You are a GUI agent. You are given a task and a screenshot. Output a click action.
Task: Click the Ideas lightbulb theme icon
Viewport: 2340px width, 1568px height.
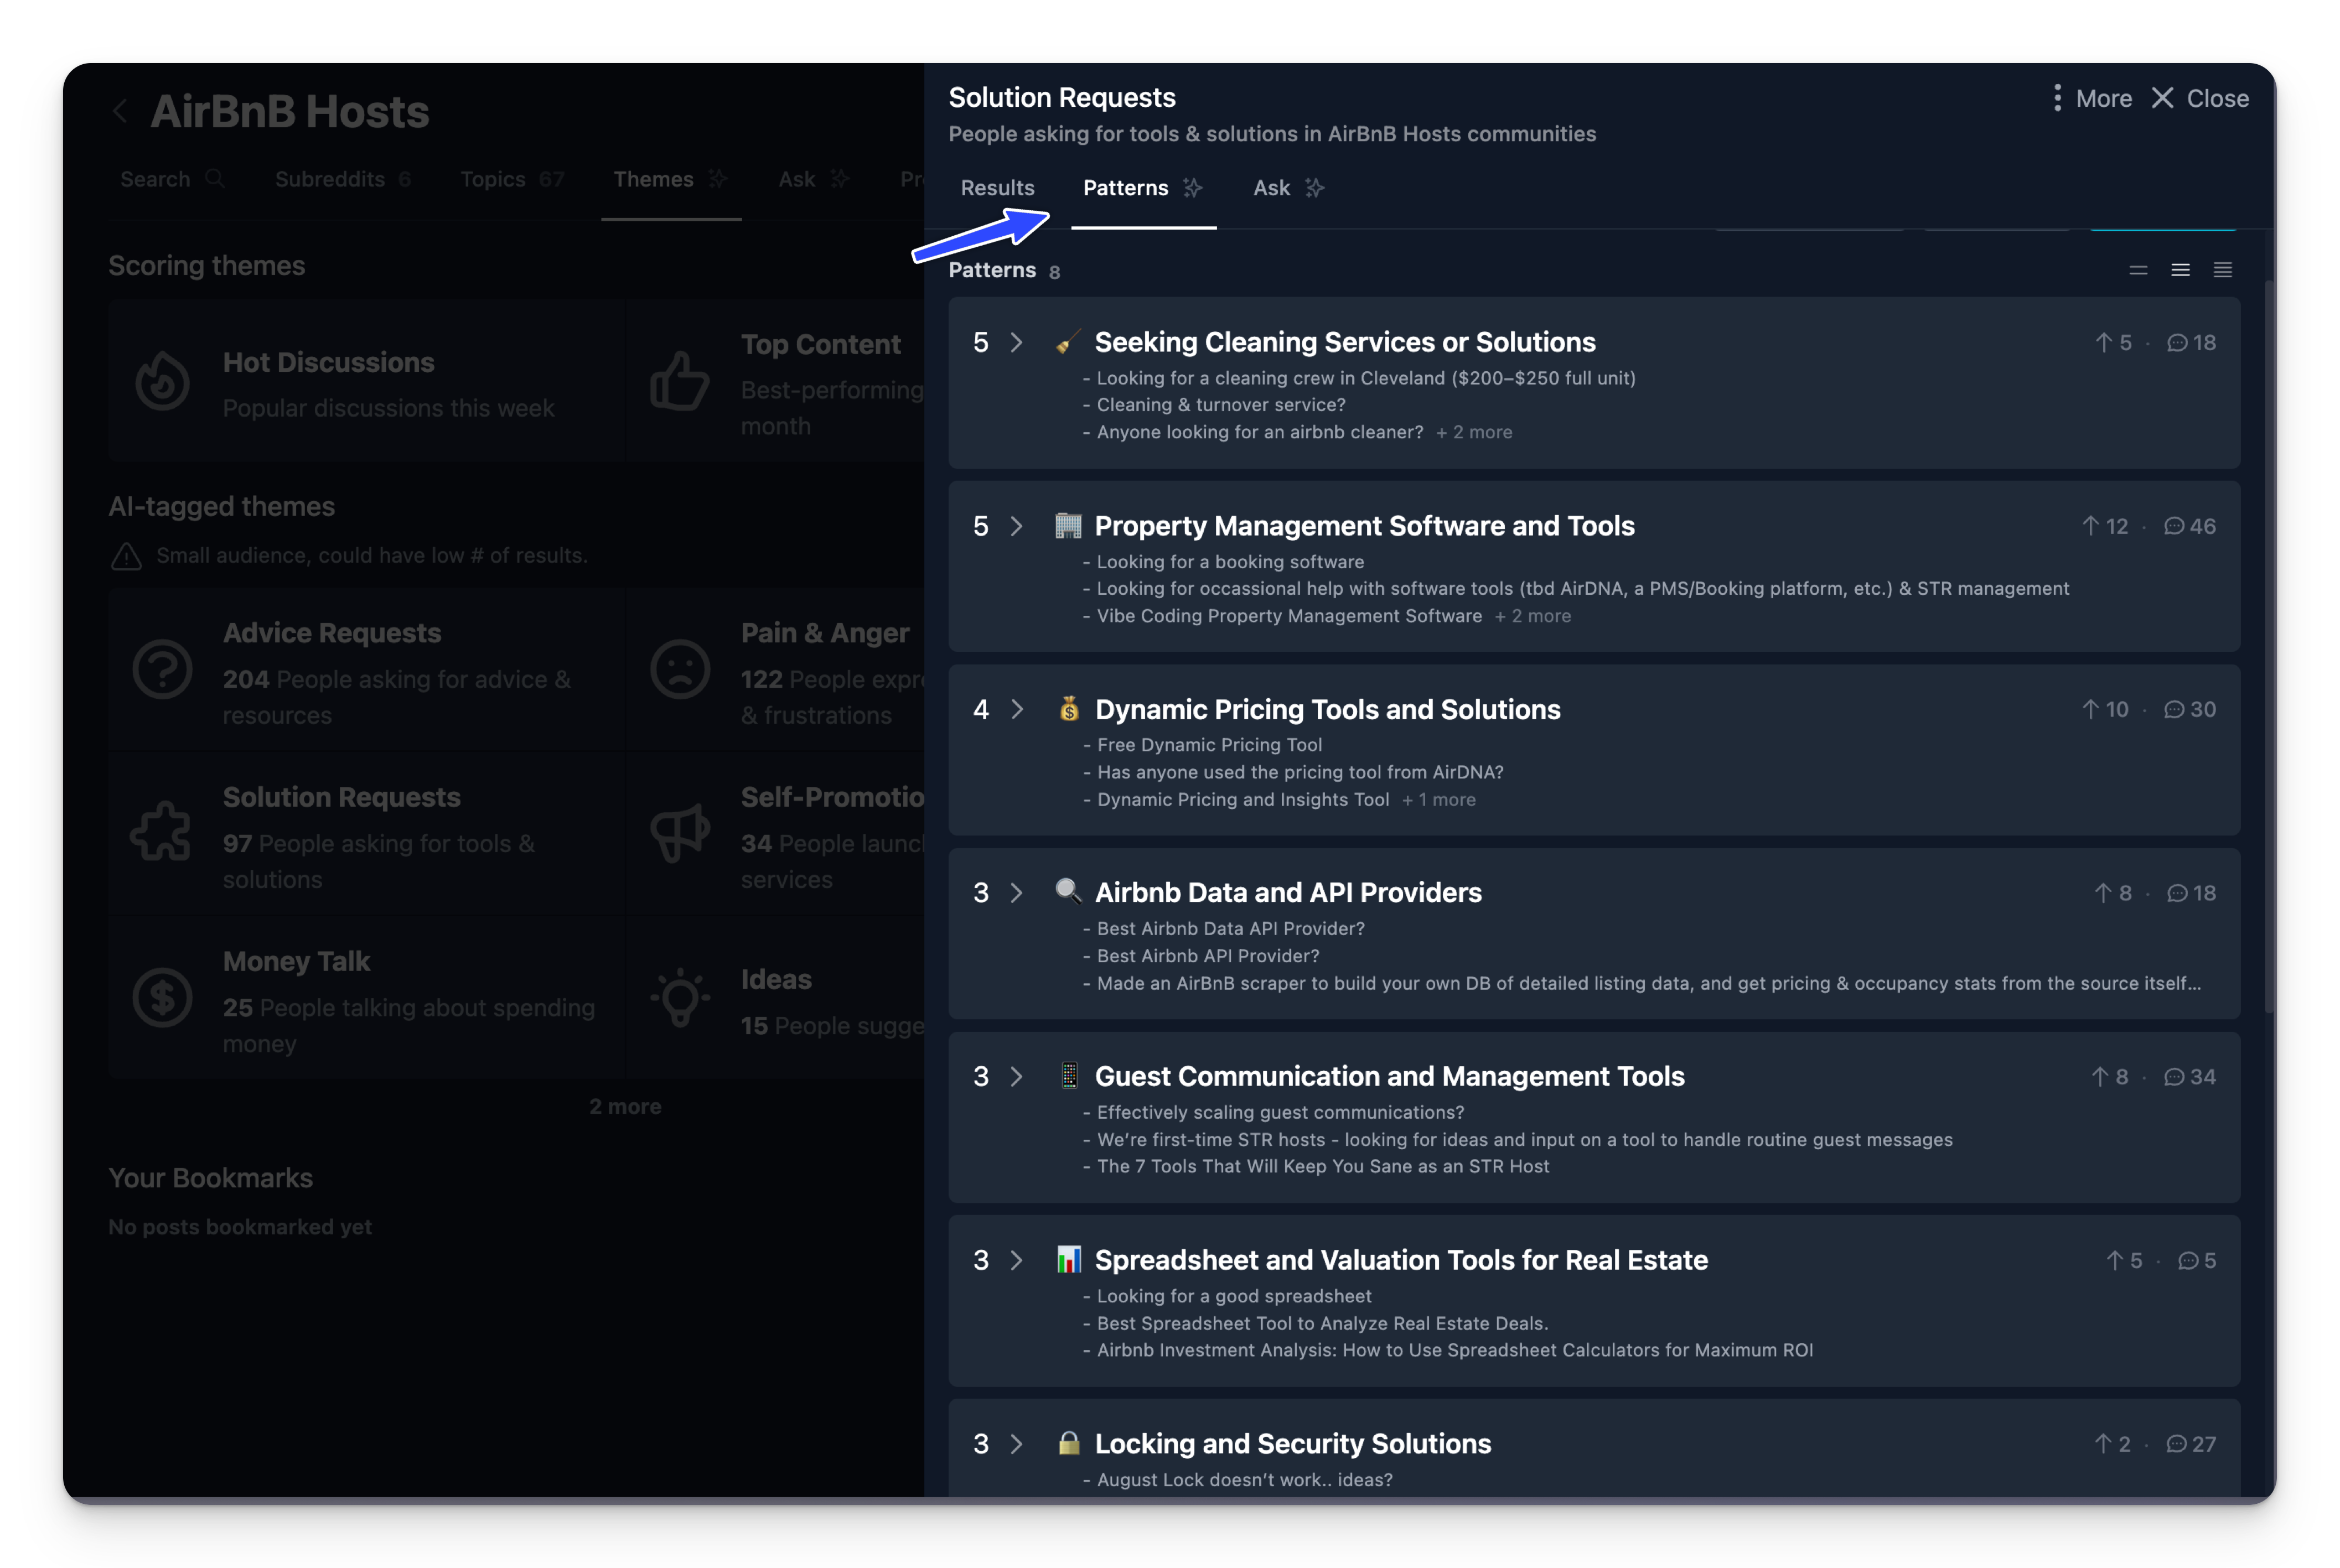coord(680,997)
